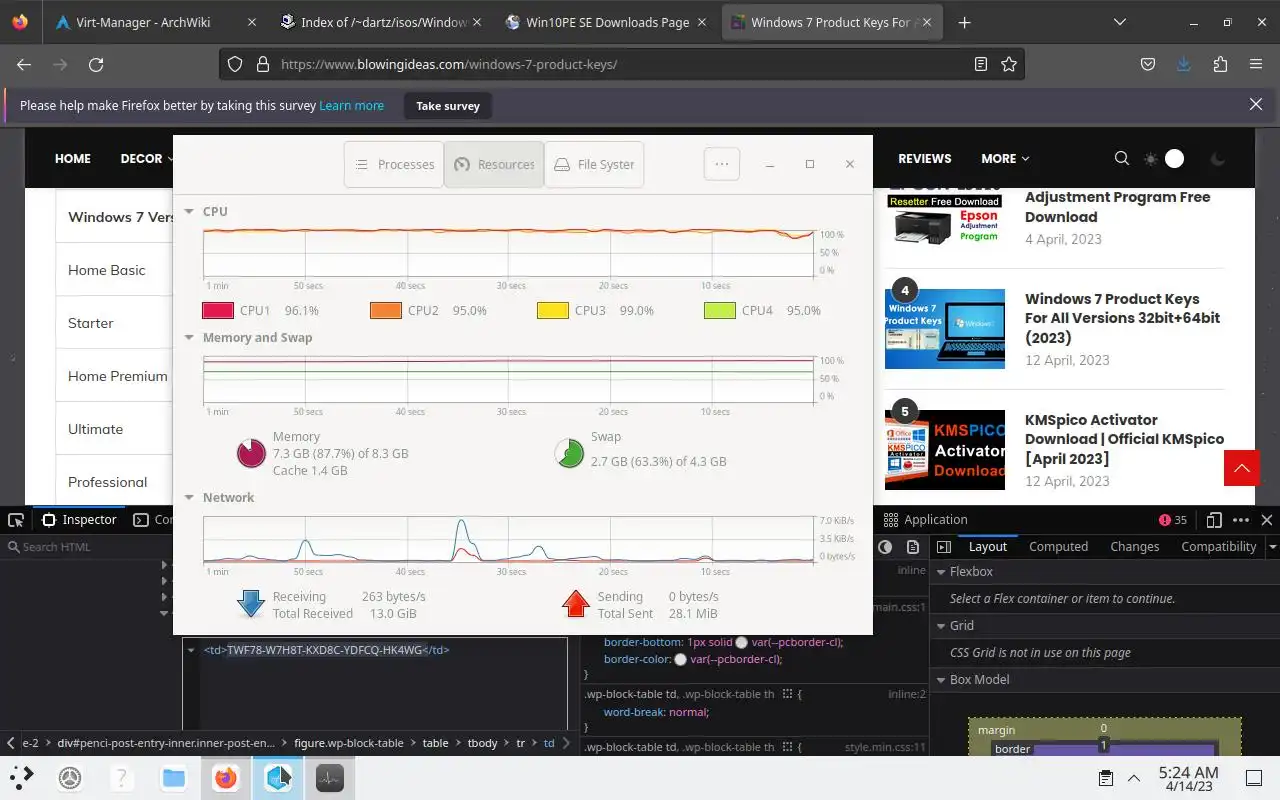Switch to System Monitor taskbar icon
Screen dimensions: 1280x800
click(330, 777)
